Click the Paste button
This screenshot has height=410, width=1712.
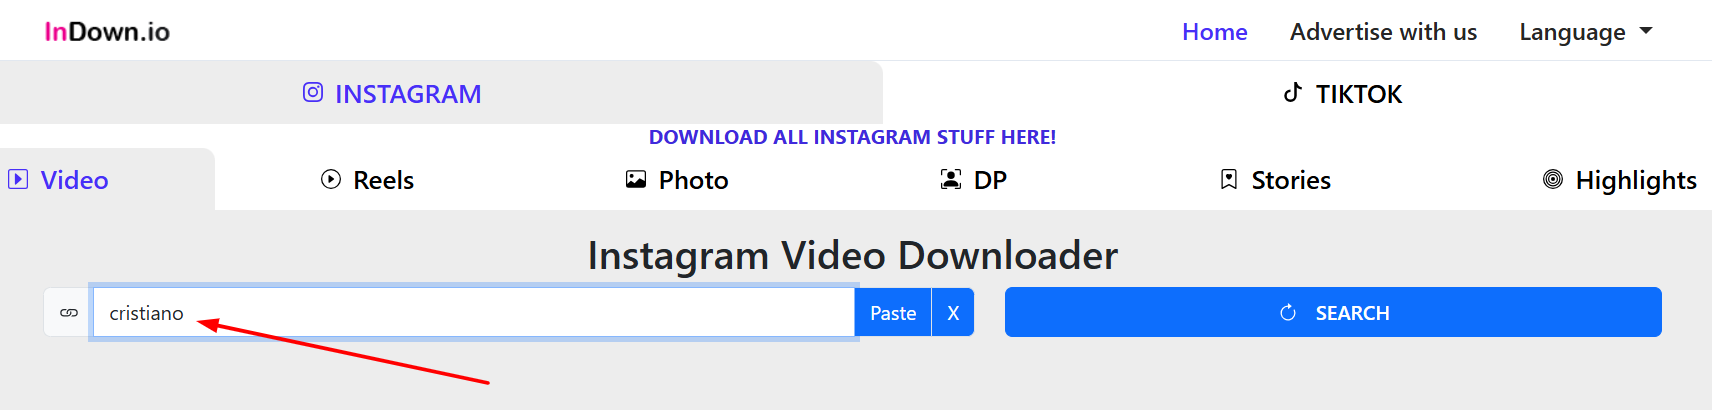(893, 313)
